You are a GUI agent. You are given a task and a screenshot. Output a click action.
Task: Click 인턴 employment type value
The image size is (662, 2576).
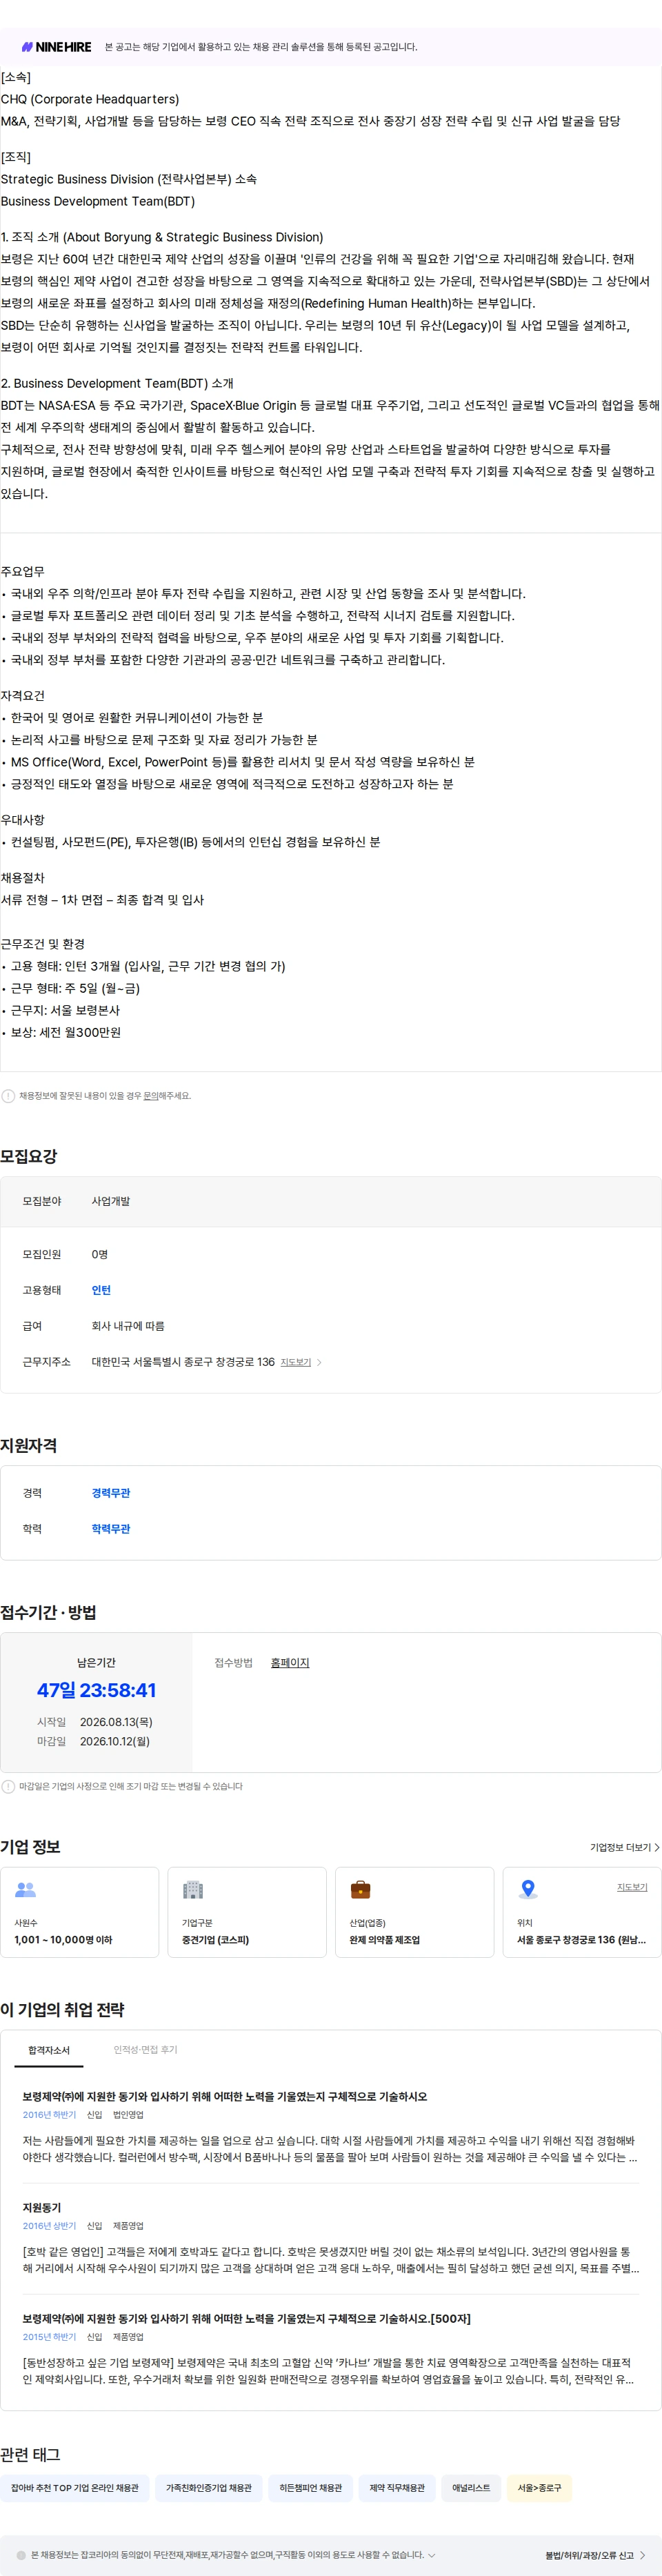point(101,1290)
